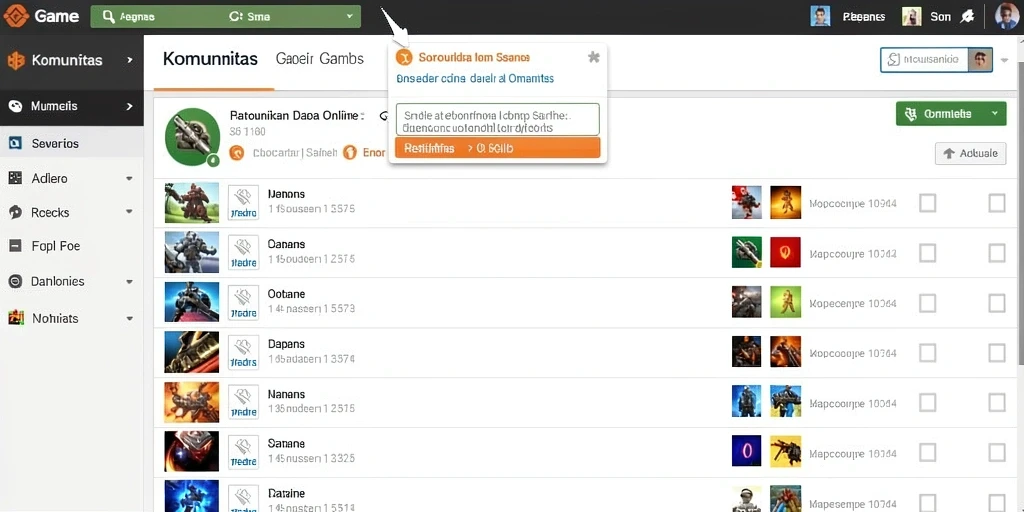Toggle first checkbox in Dapans row
This screenshot has width=1024, height=512.
click(927, 353)
